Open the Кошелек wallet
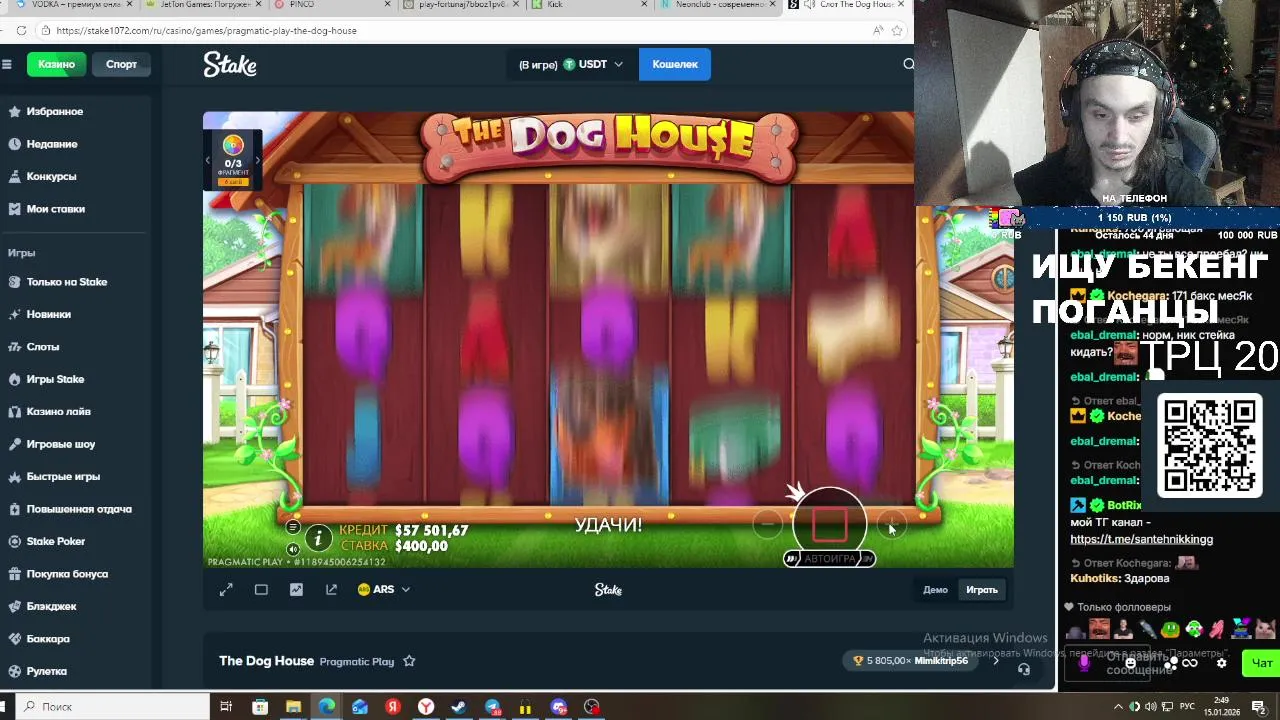Screen dimensions: 1280x720 click(675, 64)
